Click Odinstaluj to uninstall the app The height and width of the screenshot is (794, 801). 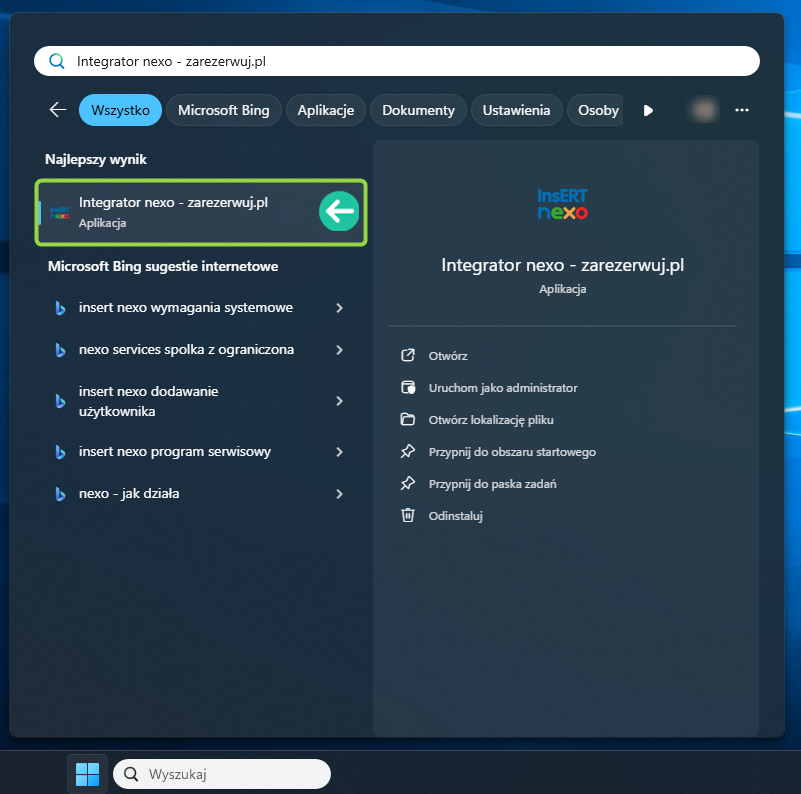pos(456,516)
